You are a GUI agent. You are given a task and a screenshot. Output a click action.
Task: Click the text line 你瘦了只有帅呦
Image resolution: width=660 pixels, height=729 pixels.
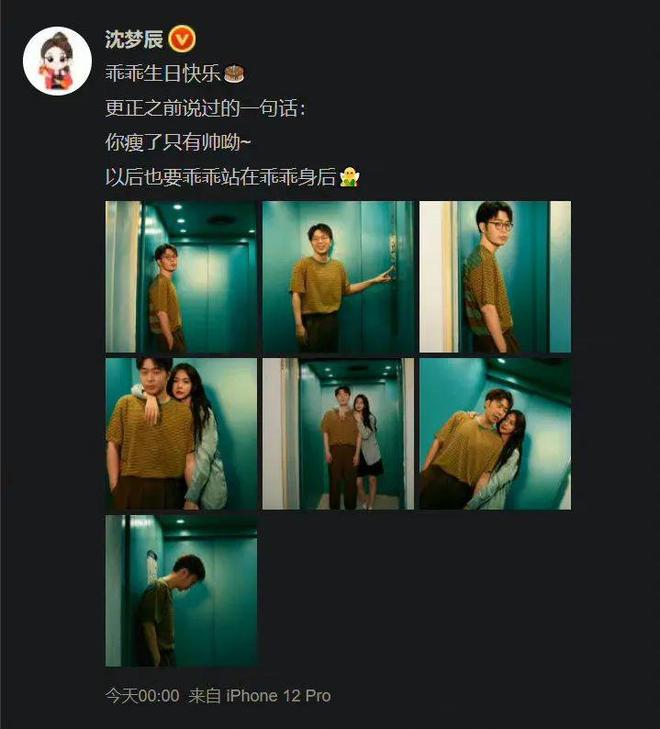point(178,142)
